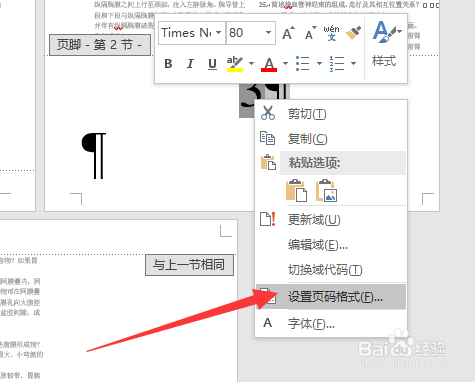Screen dimensions: 475x382
Task: Expand the font size dropdown arrow
Action: [x=268, y=33]
